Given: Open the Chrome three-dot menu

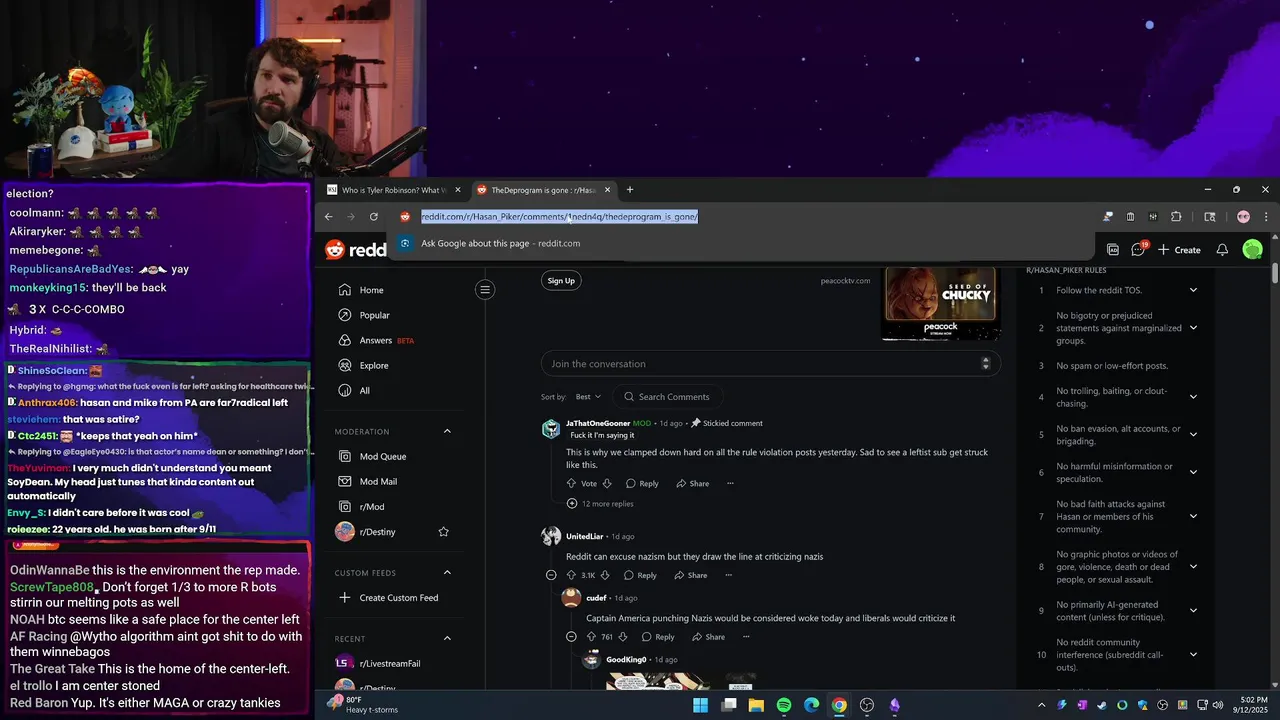Looking at the screenshot, I should click(1265, 217).
